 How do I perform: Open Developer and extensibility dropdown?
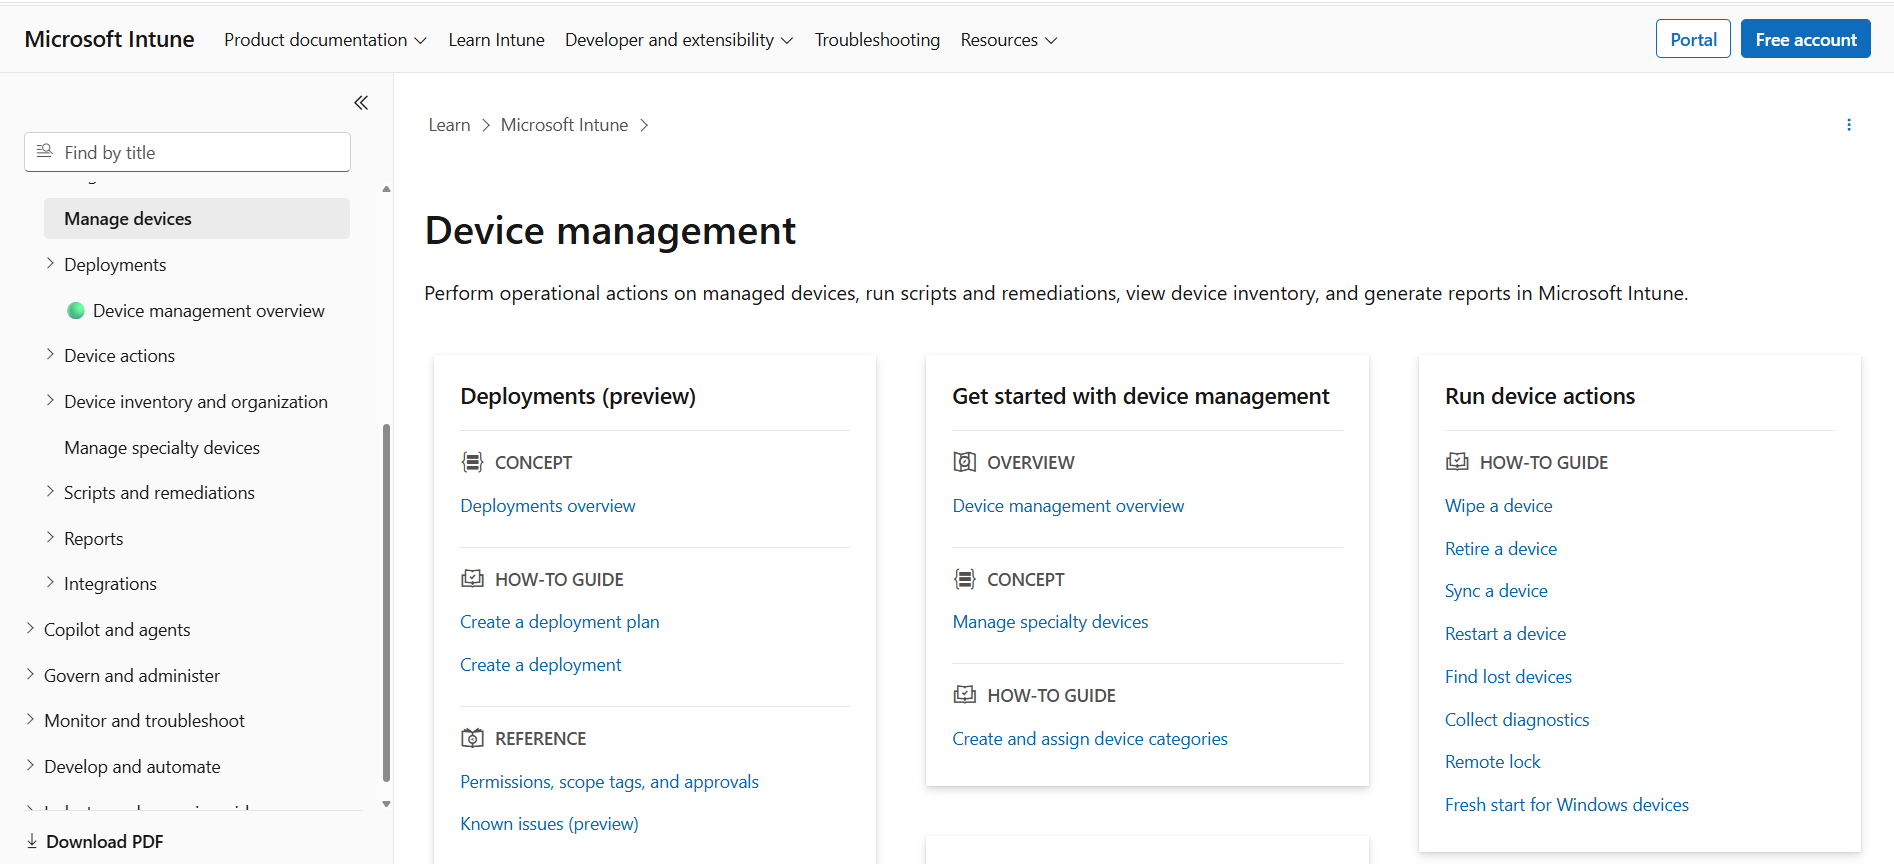point(679,40)
